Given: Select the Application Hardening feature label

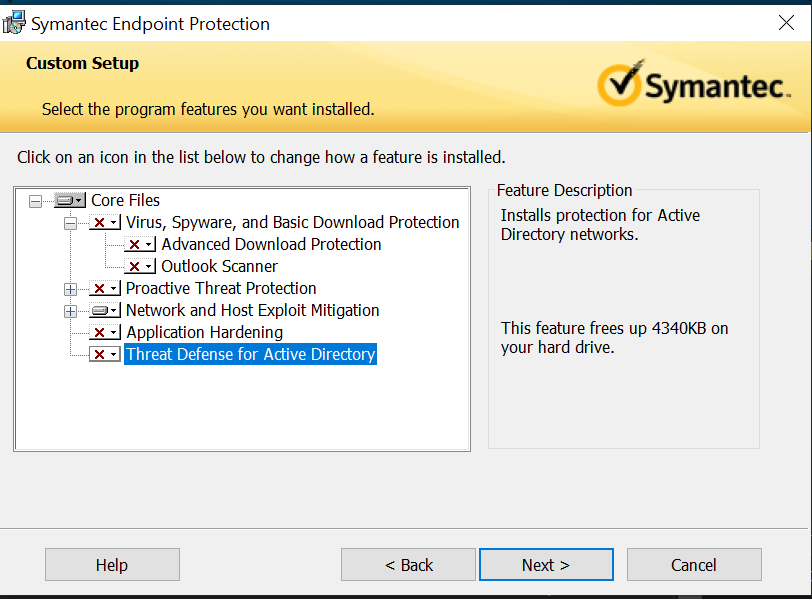Looking at the screenshot, I should tap(204, 333).
